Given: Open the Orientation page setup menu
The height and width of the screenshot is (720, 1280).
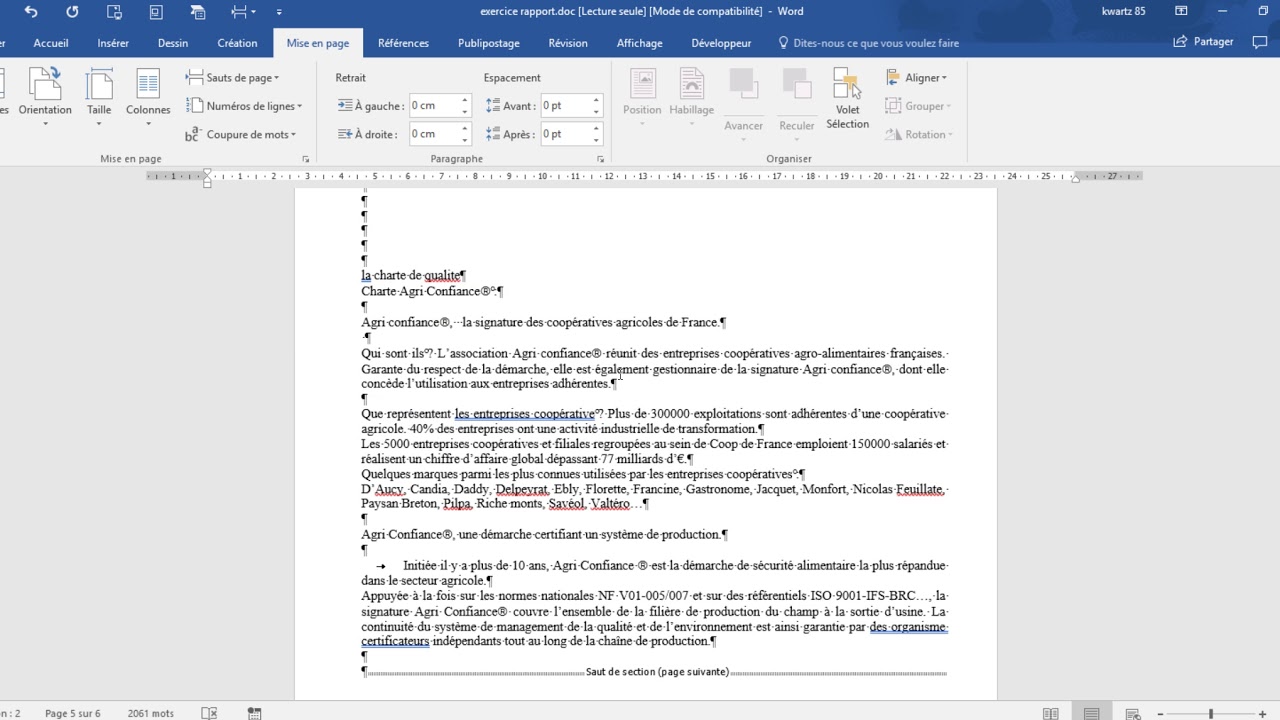Looking at the screenshot, I should (45, 98).
